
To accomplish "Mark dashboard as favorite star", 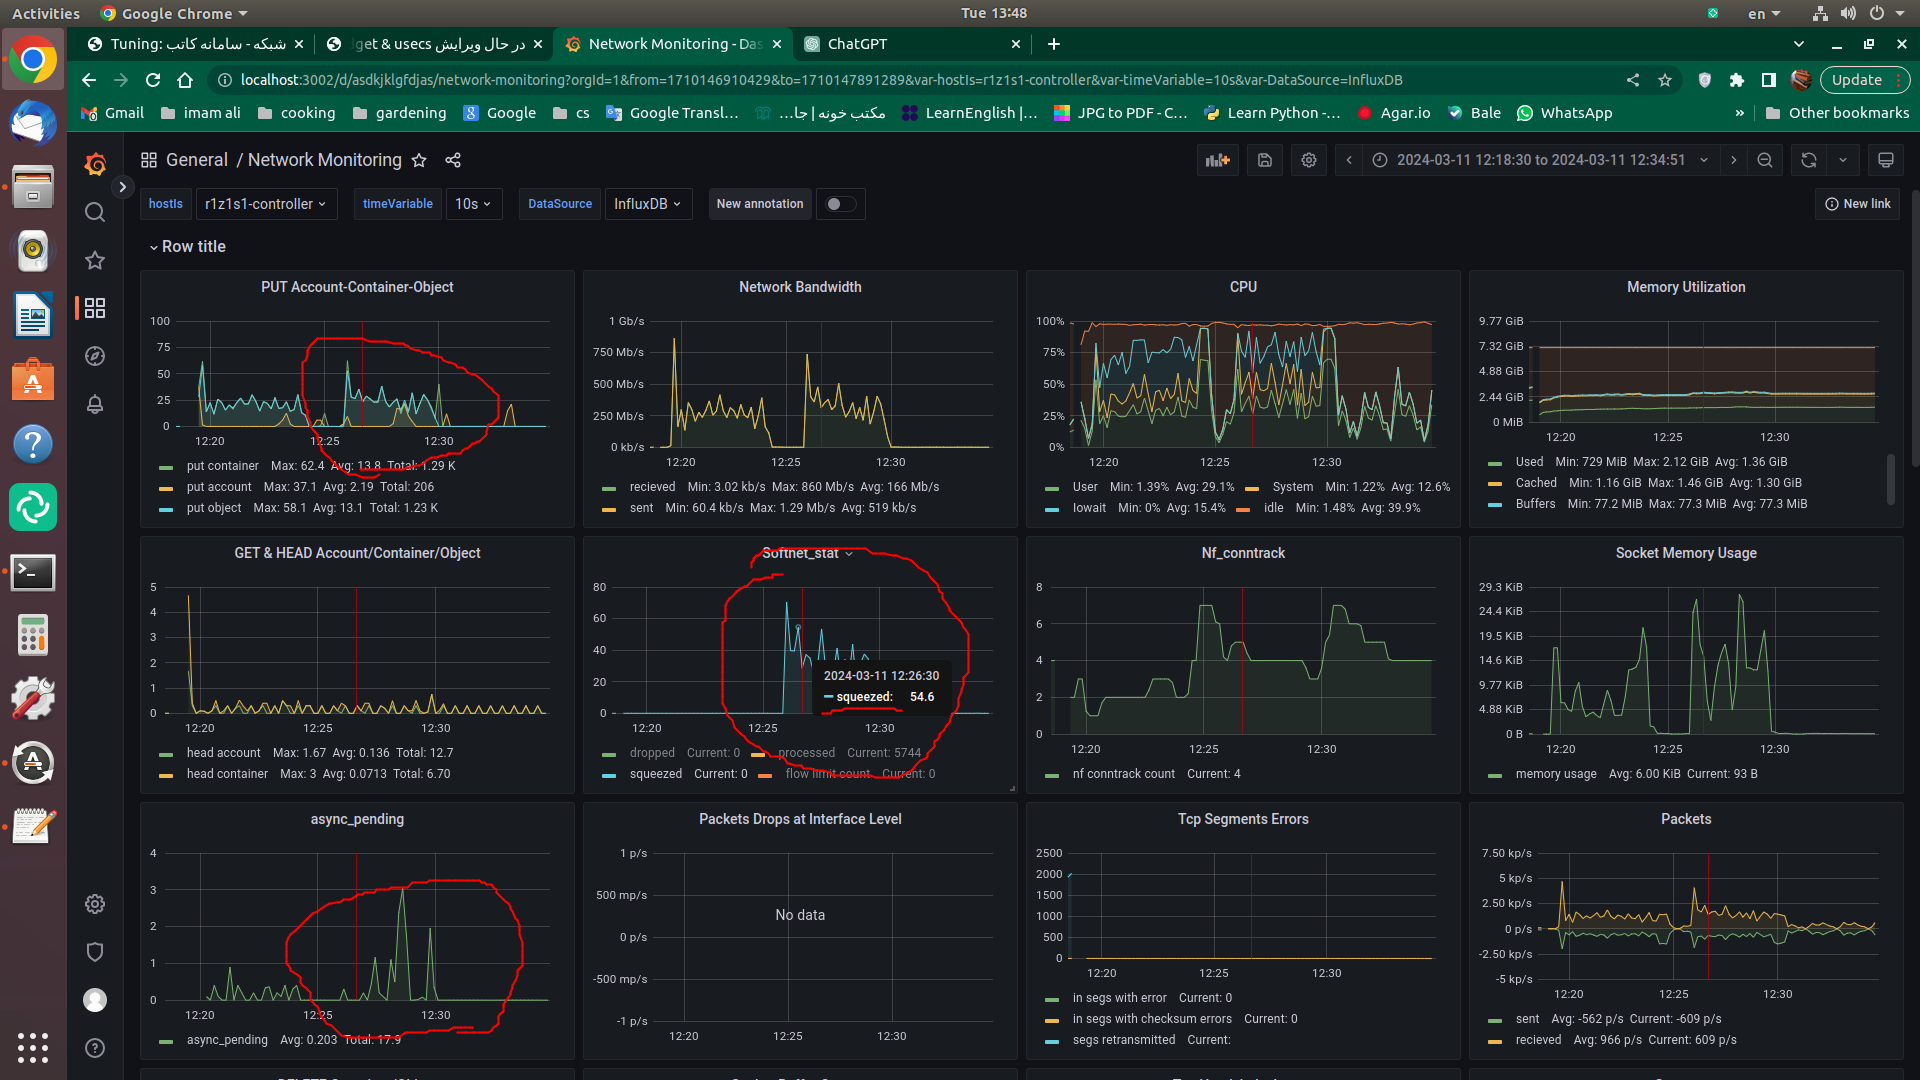I will 419,160.
